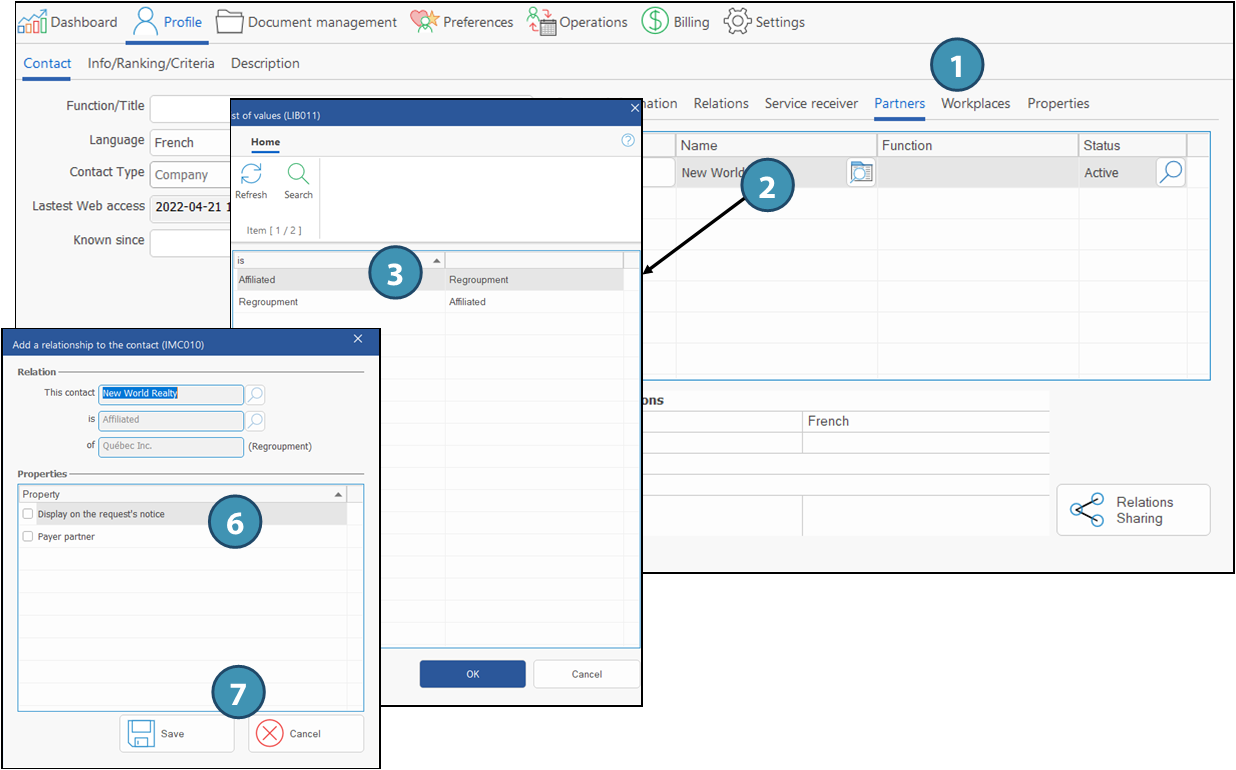The image size is (1236, 770).
Task: Check the Payer partner option
Action: pyautogui.click(x=28, y=537)
